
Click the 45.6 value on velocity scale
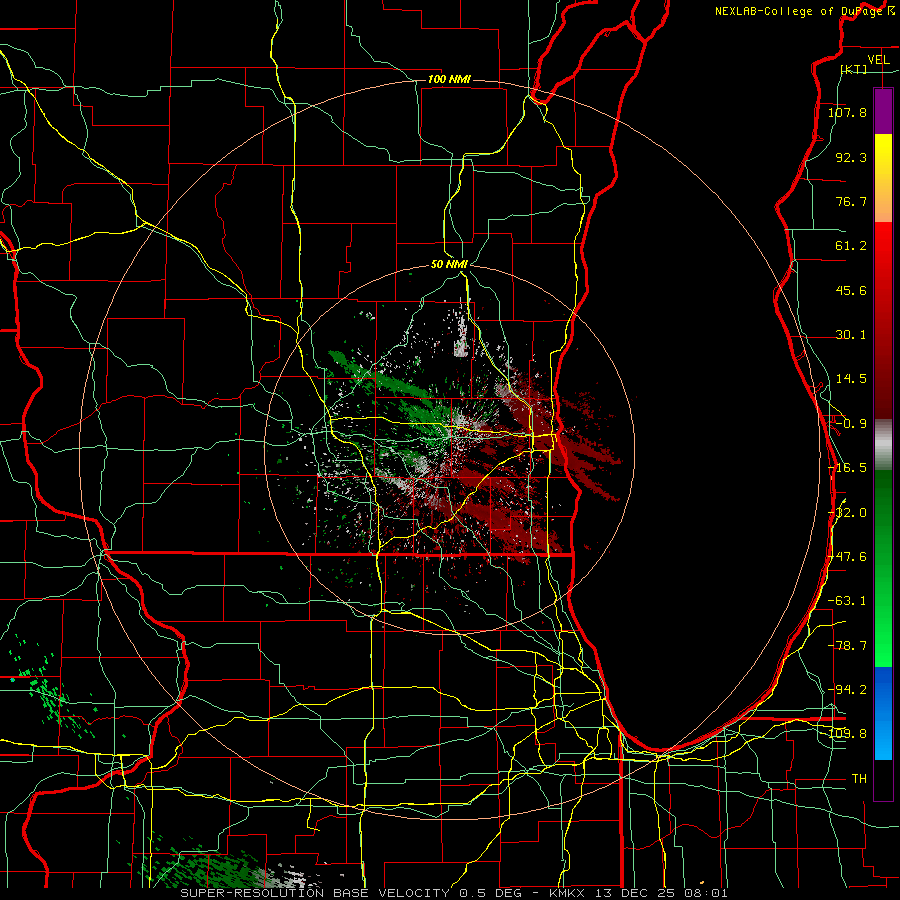[851, 290]
